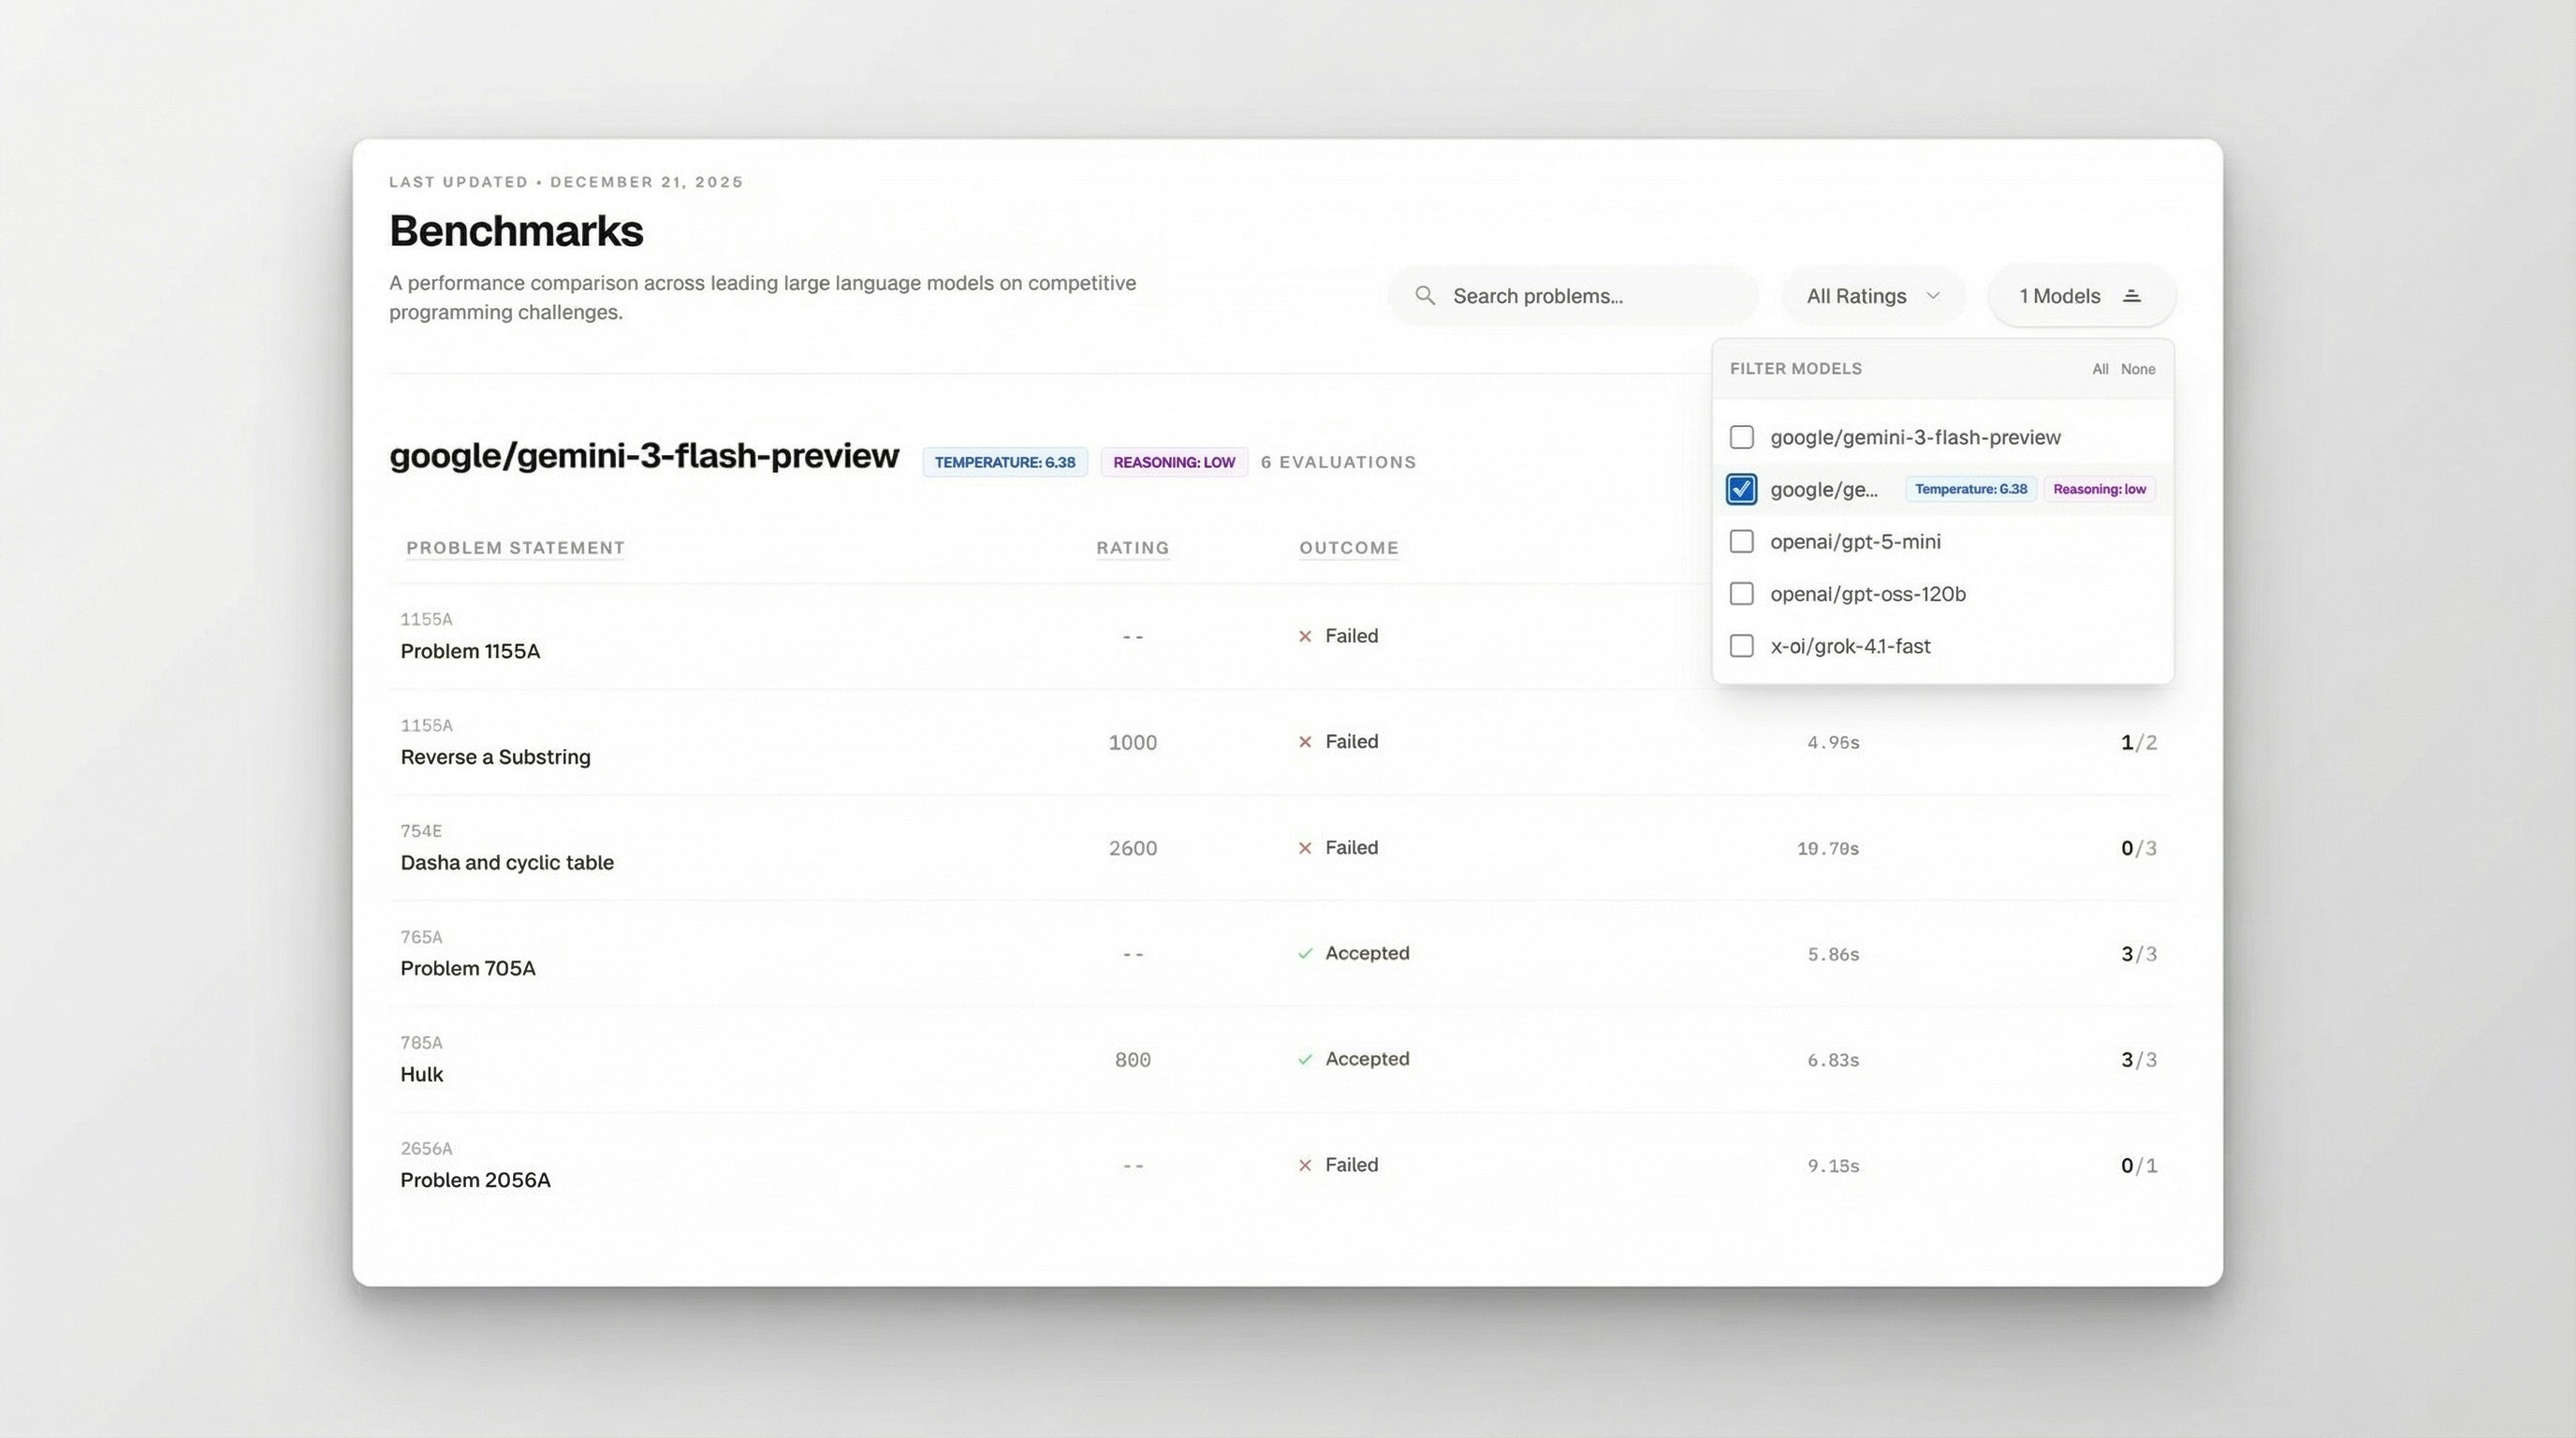Click the Reasoning: Low badge near model heading
The height and width of the screenshot is (1438, 2576).
(1173, 462)
